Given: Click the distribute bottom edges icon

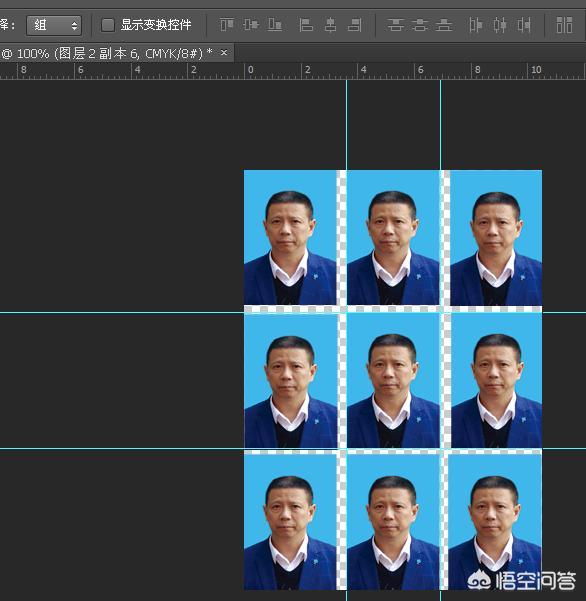Looking at the screenshot, I should click(444, 25).
